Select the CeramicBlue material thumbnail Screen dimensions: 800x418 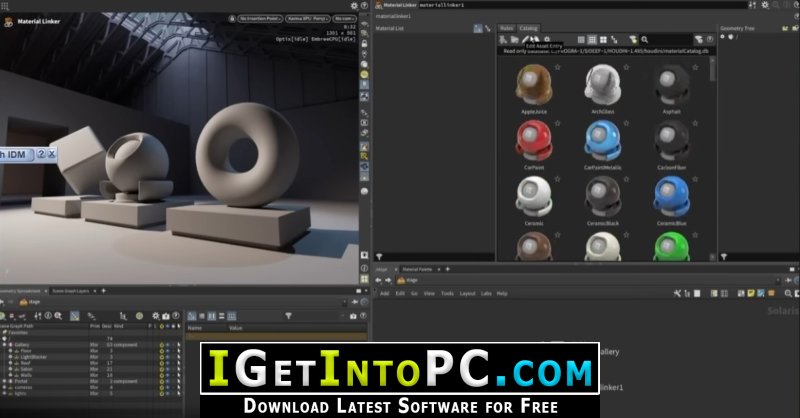tap(671, 196)
